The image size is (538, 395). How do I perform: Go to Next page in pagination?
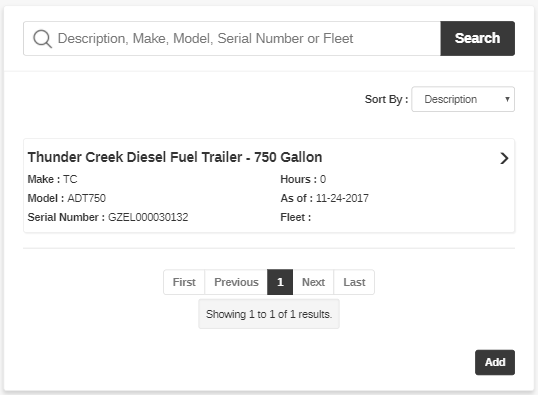pyautogui.click(x=313, y=282)
